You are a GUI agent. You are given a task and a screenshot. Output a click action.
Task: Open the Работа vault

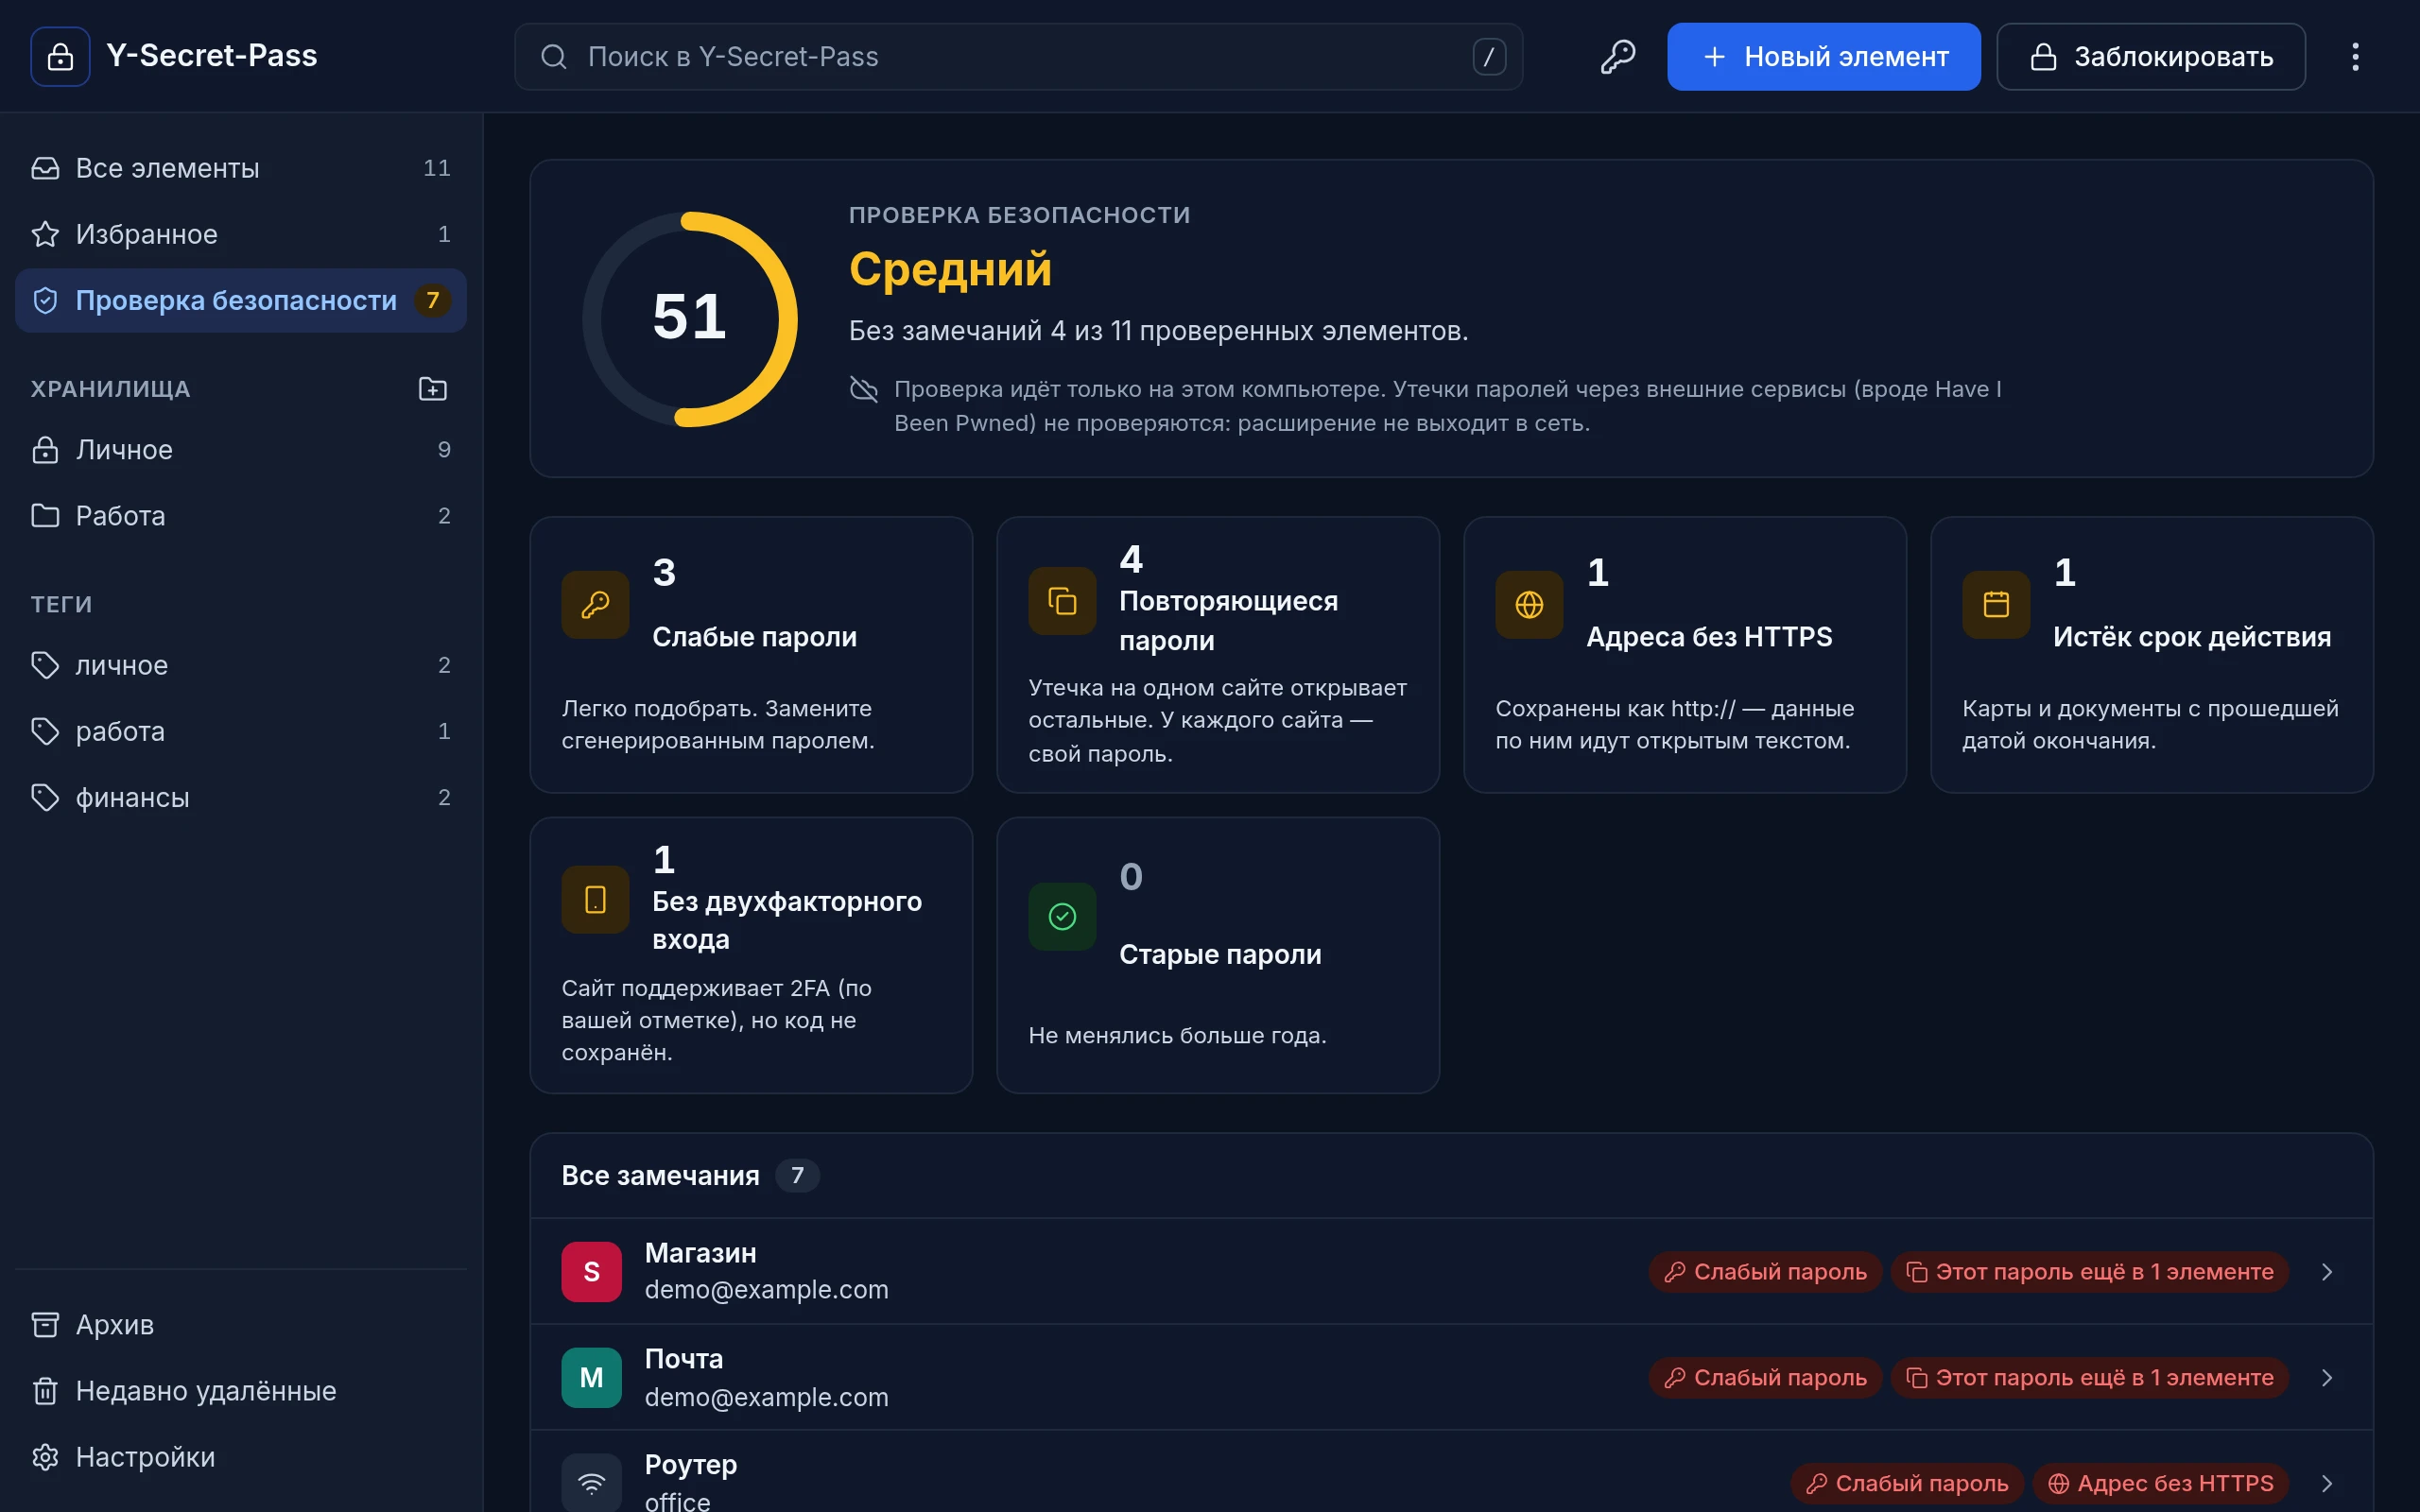[x=241, y=516]
